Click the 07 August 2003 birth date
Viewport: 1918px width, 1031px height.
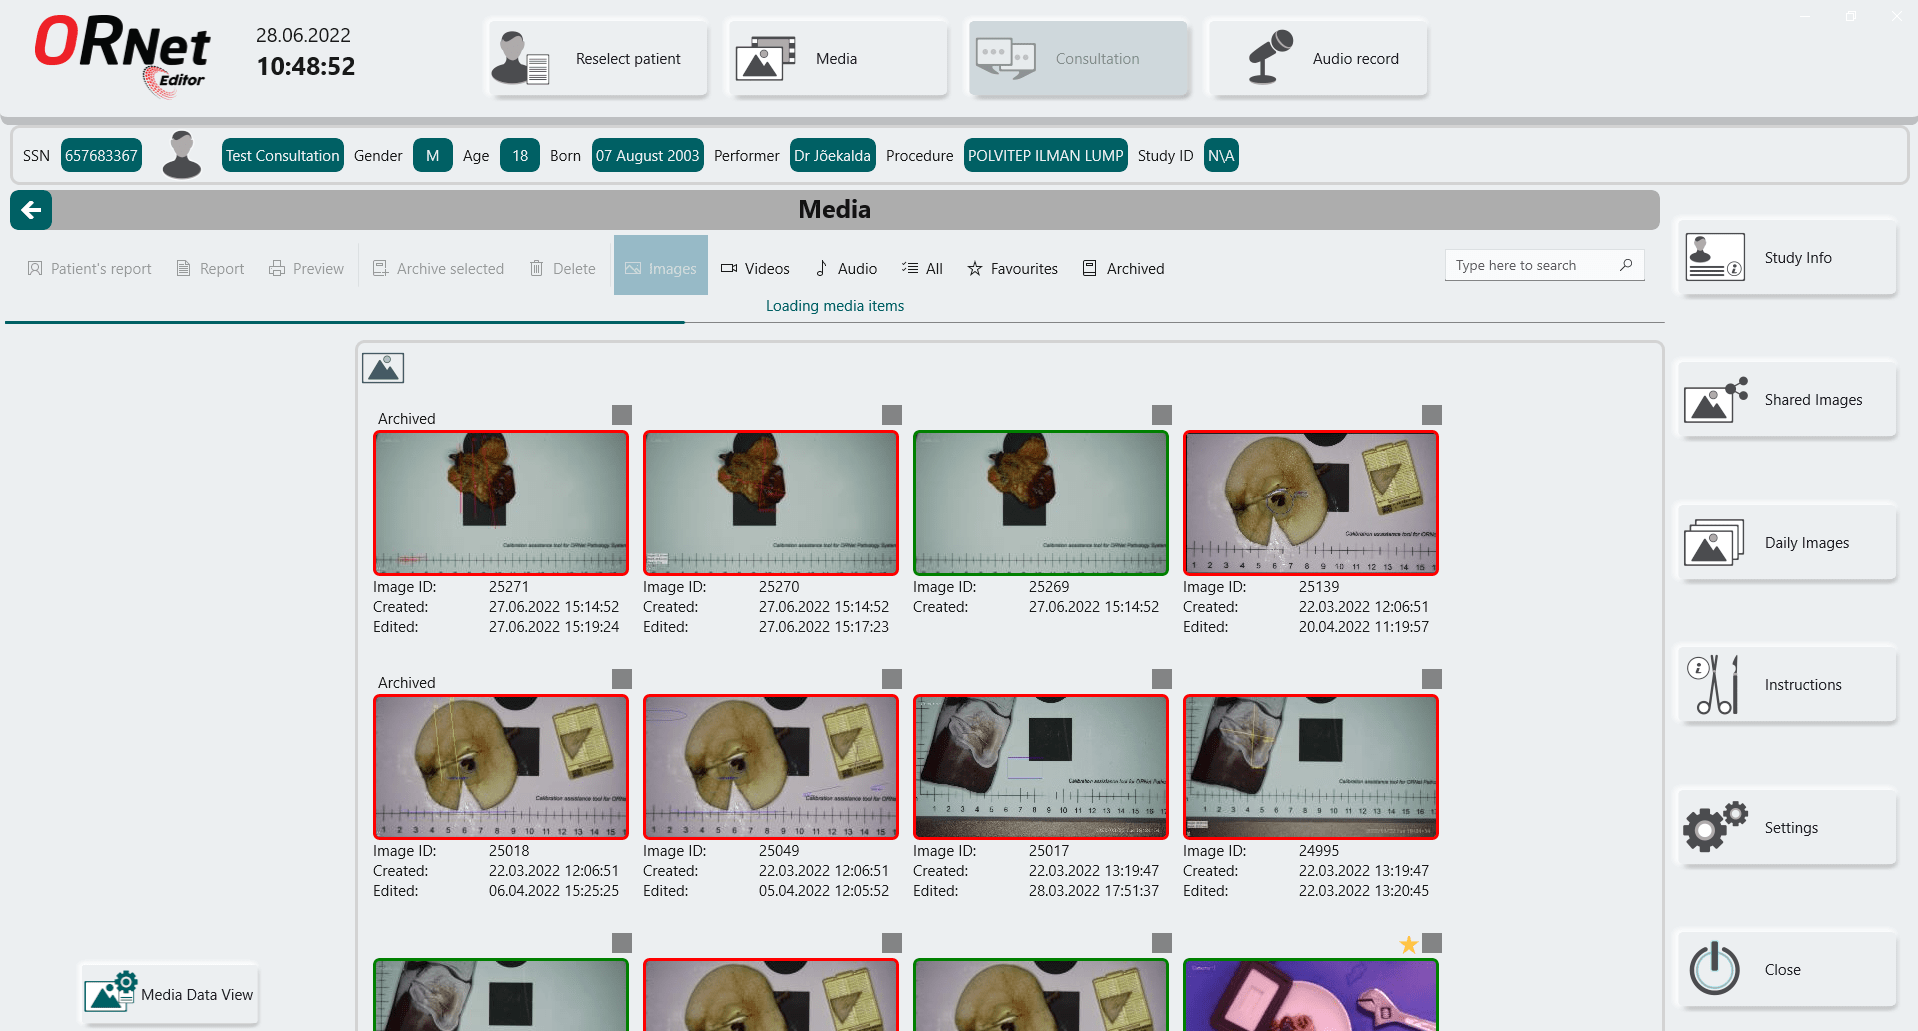[x=648, y=155]
